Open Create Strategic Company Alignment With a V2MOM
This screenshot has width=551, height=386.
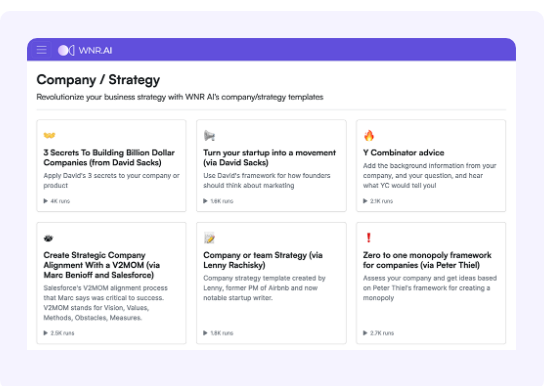tap(102, 265)
